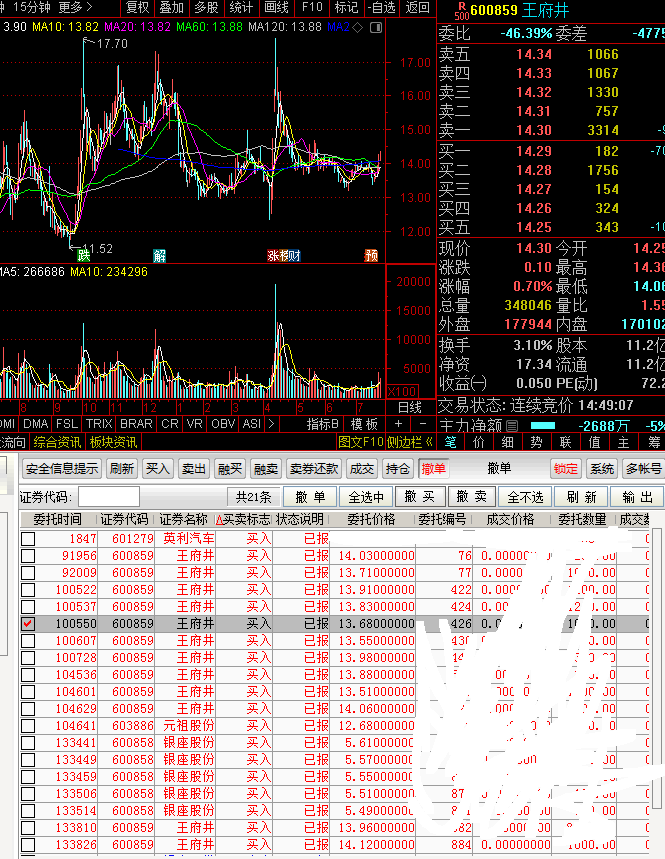Open the 模板 template menu
This screenshot has height=859, width=665.
(364, 423)
